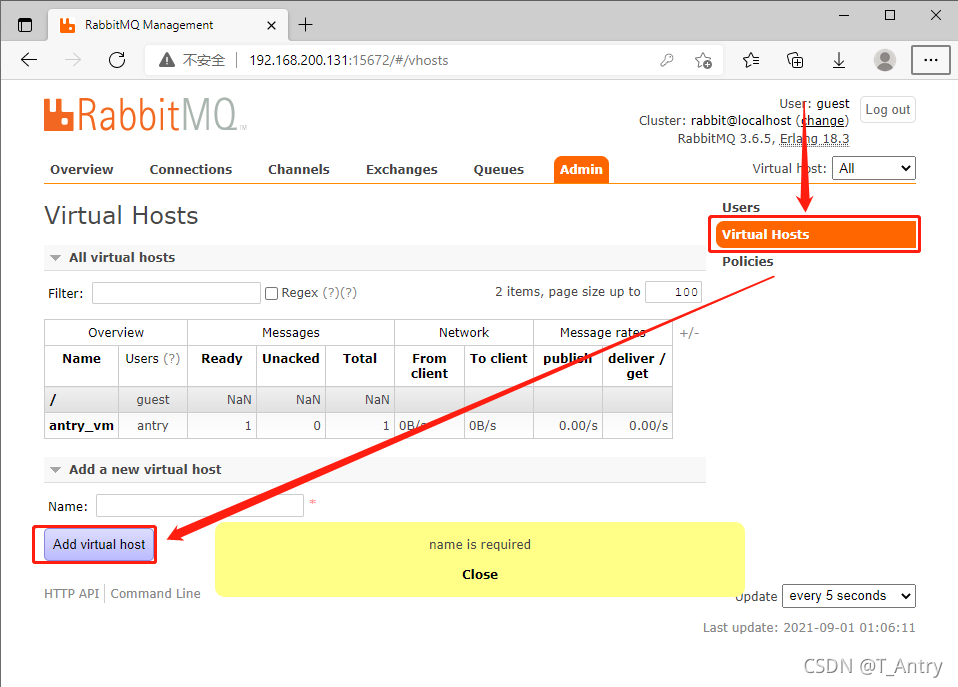Open the HTTP API link
Image resolution: width=958 pixels, height=687 pixels.
[71, 593]
